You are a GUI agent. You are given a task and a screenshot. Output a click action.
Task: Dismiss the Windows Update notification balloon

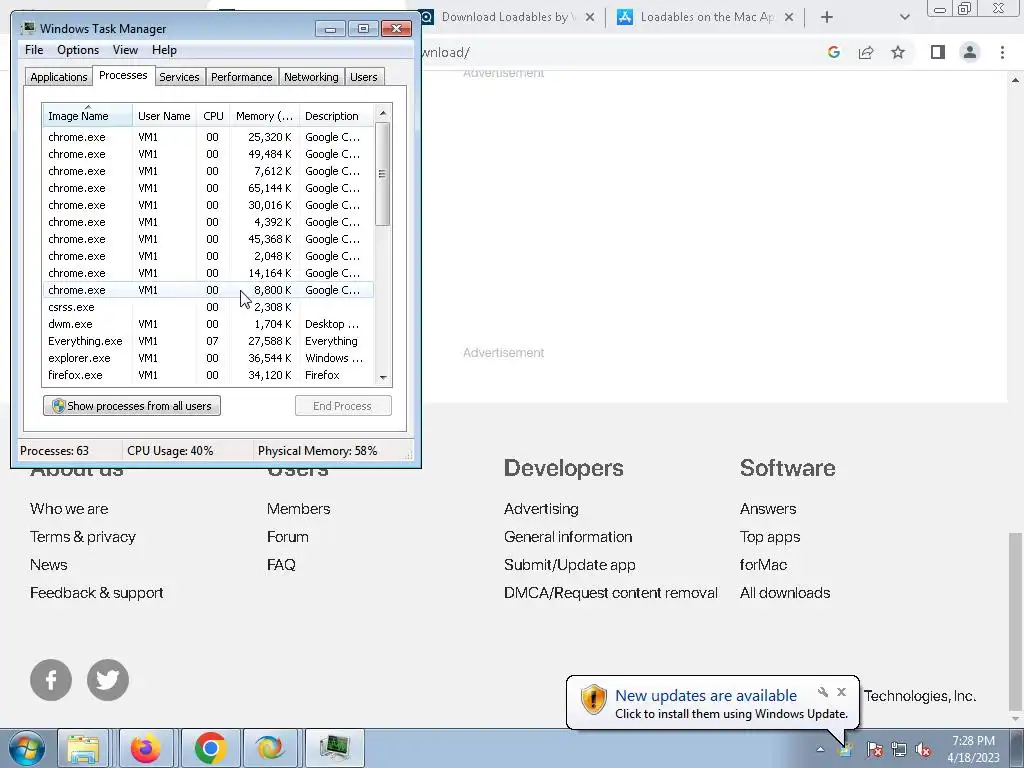[x=841, y=692]
